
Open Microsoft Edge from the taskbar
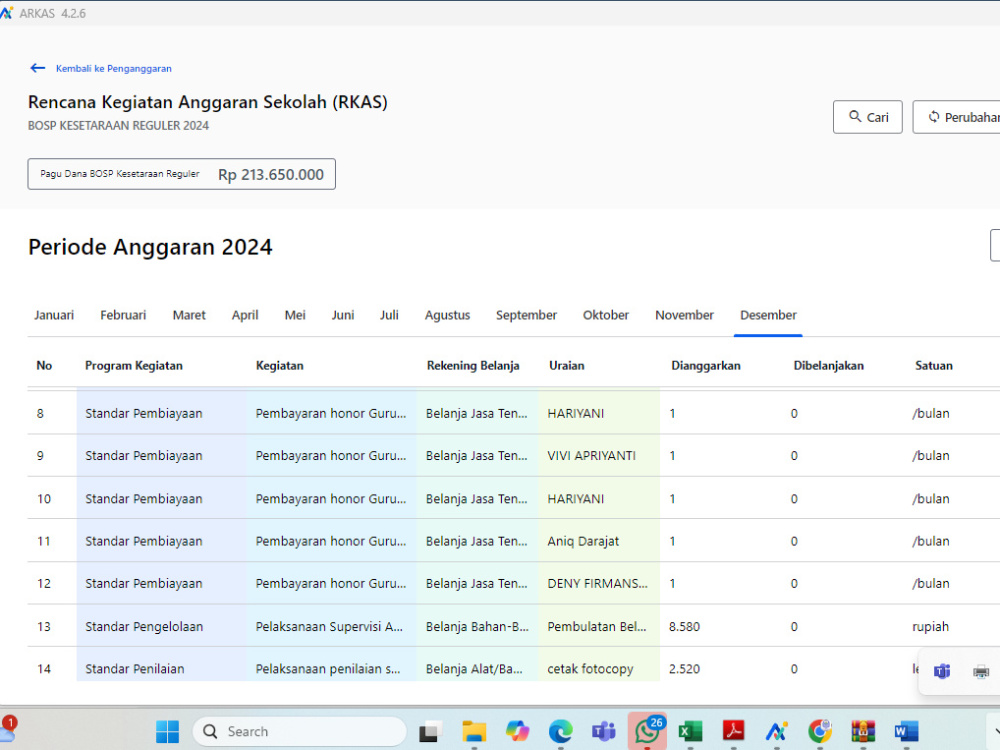(x=561, y=732)
